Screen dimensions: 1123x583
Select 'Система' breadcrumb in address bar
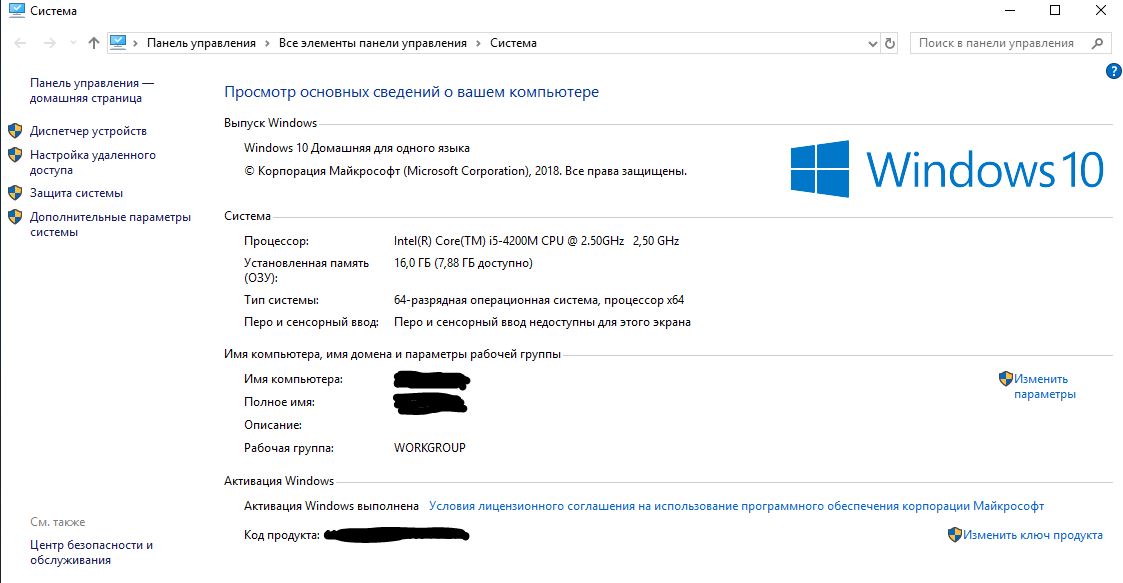click(x=513, y=43)
